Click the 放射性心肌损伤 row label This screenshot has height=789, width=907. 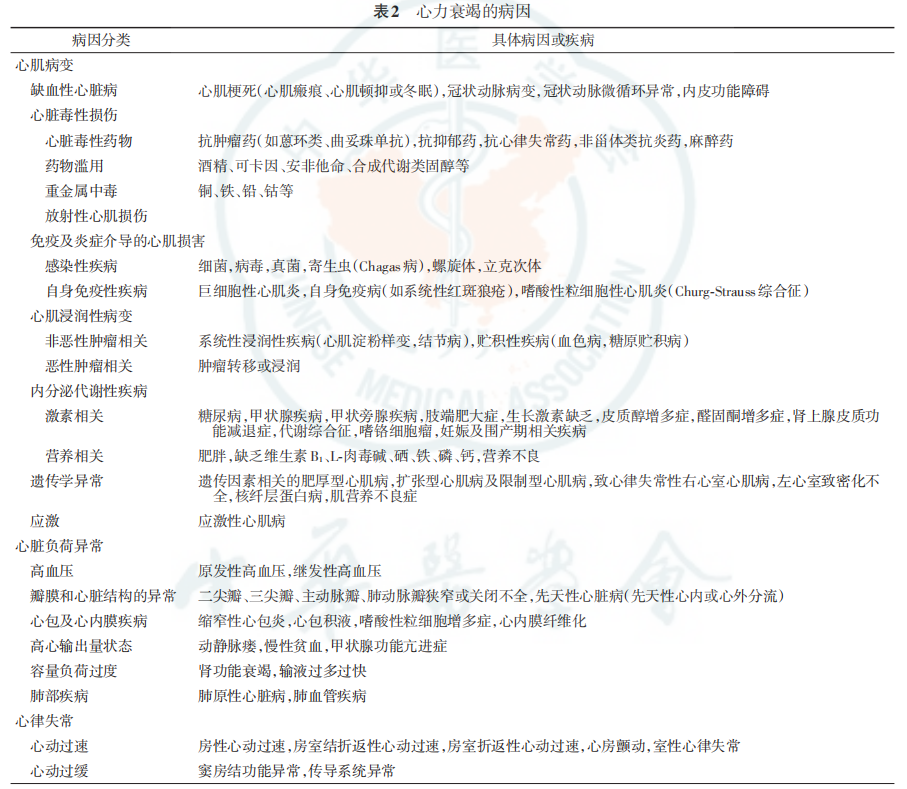click(x=96, y=215)
